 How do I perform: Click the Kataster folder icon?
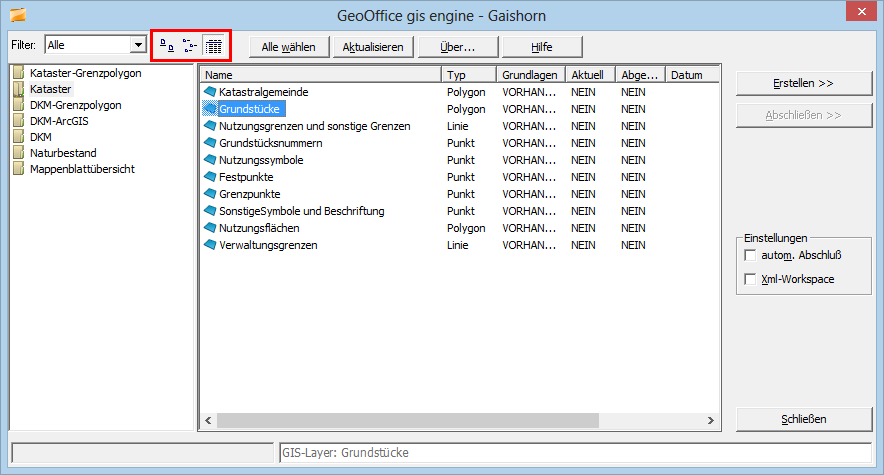19,89
